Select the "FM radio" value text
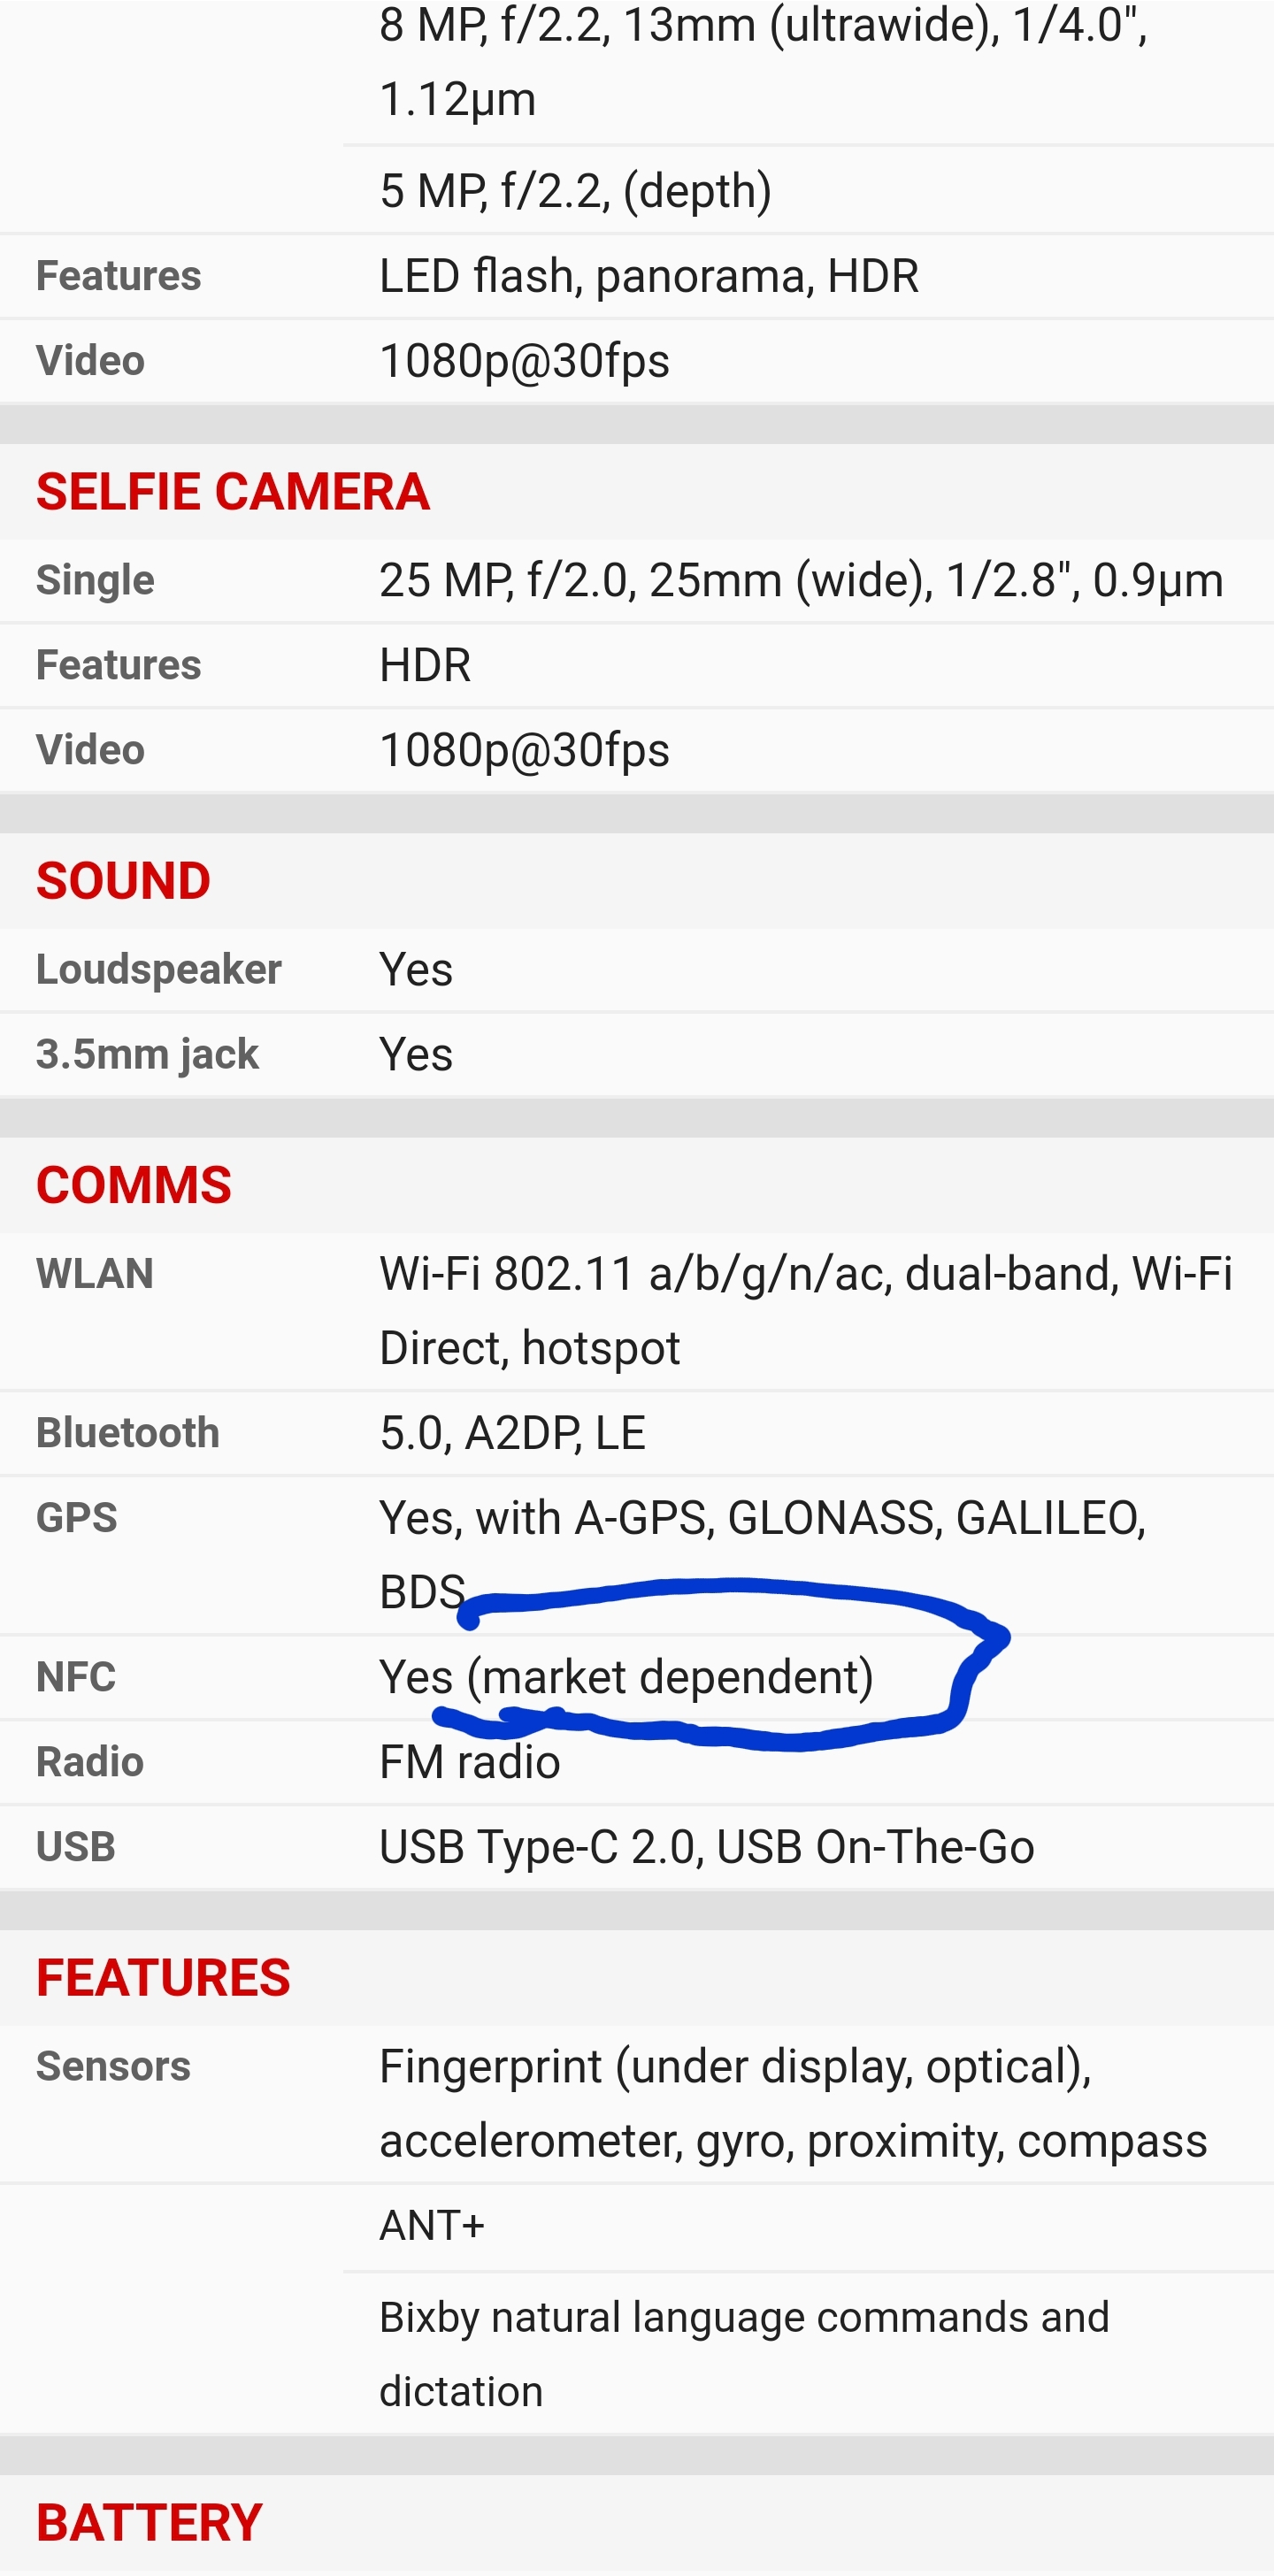 (x=469, y=1762)
